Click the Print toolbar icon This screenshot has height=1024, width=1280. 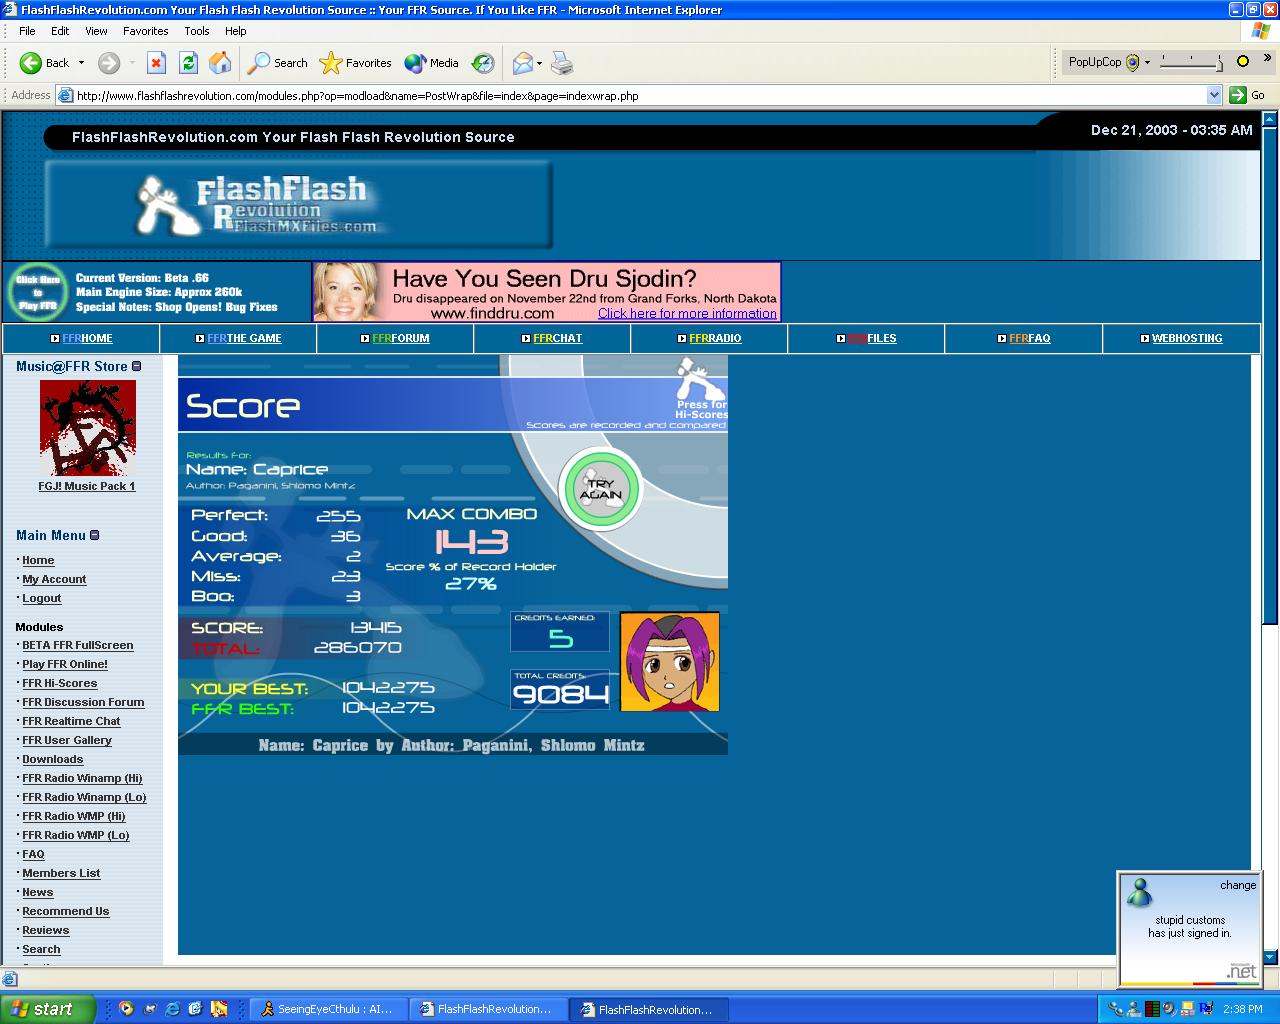point(563,63)
